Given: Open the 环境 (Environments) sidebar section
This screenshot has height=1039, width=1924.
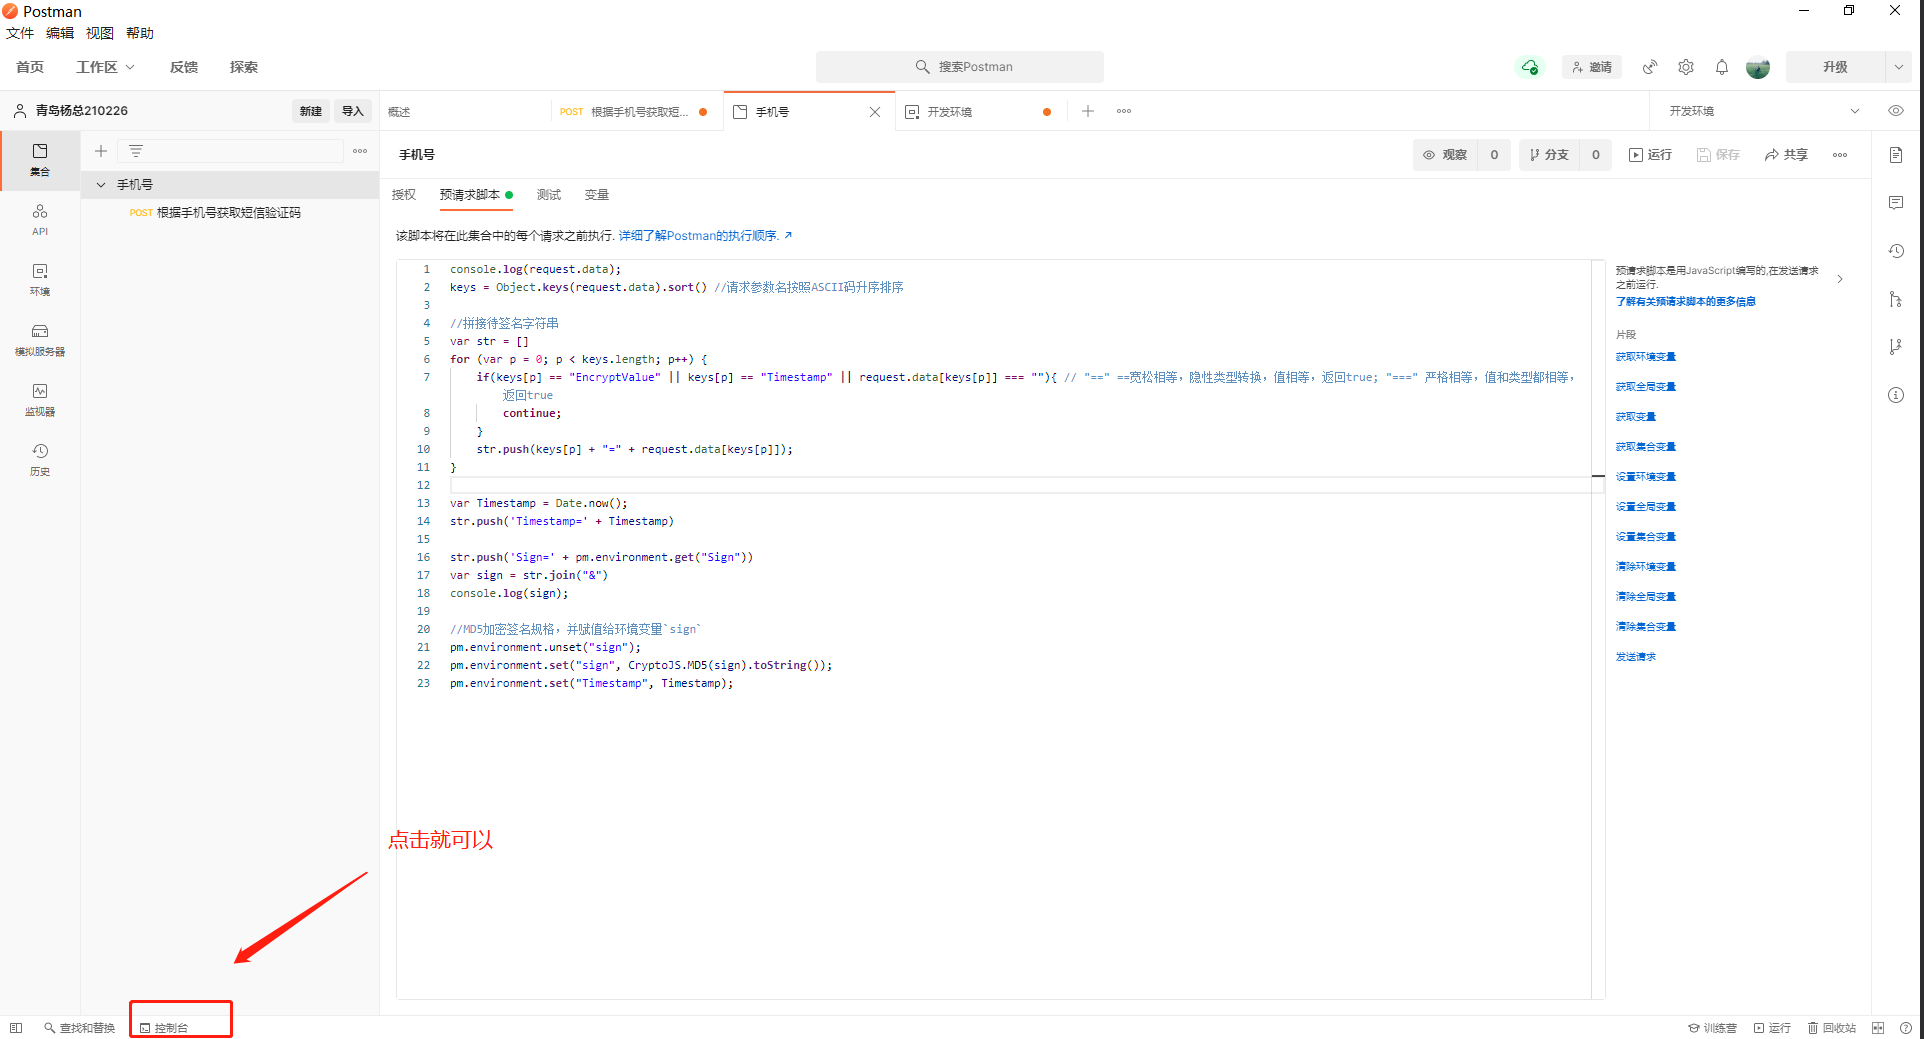Looking at the screenshot, I should pyautogui.click(x=40, y=279).
